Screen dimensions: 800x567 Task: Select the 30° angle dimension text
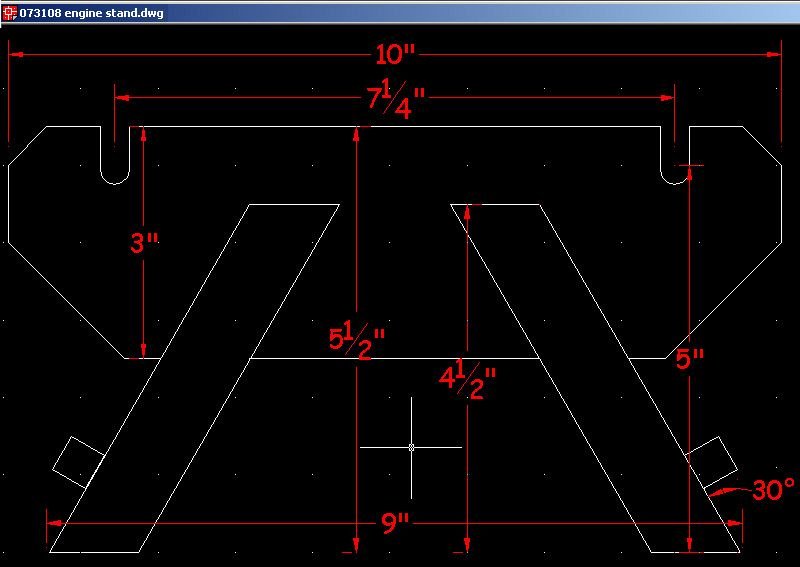click(773, 490)
